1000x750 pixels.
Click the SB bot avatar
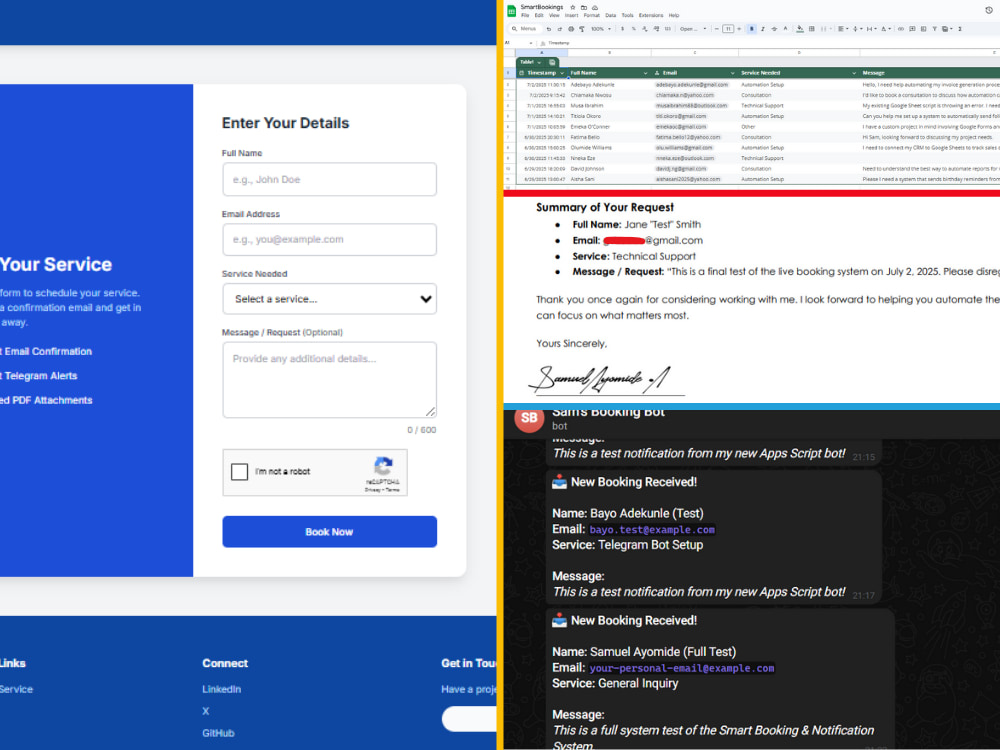coord(529,418)
